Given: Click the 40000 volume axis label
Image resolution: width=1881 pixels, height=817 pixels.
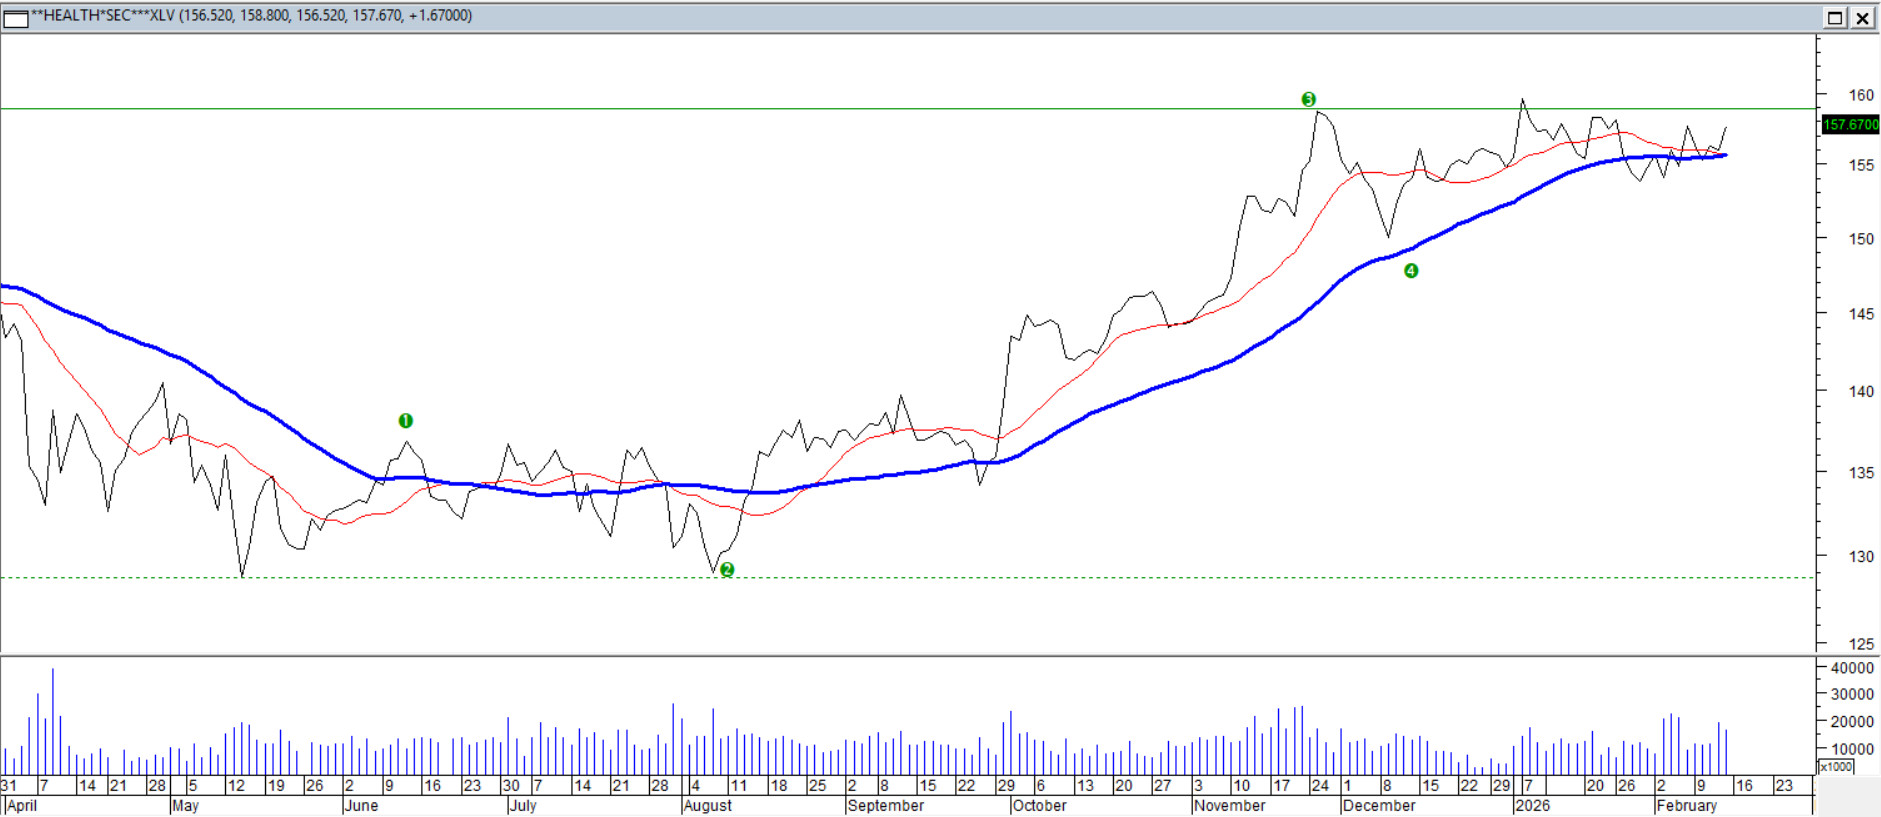Looking at the screenshot, I should 1852,668.
